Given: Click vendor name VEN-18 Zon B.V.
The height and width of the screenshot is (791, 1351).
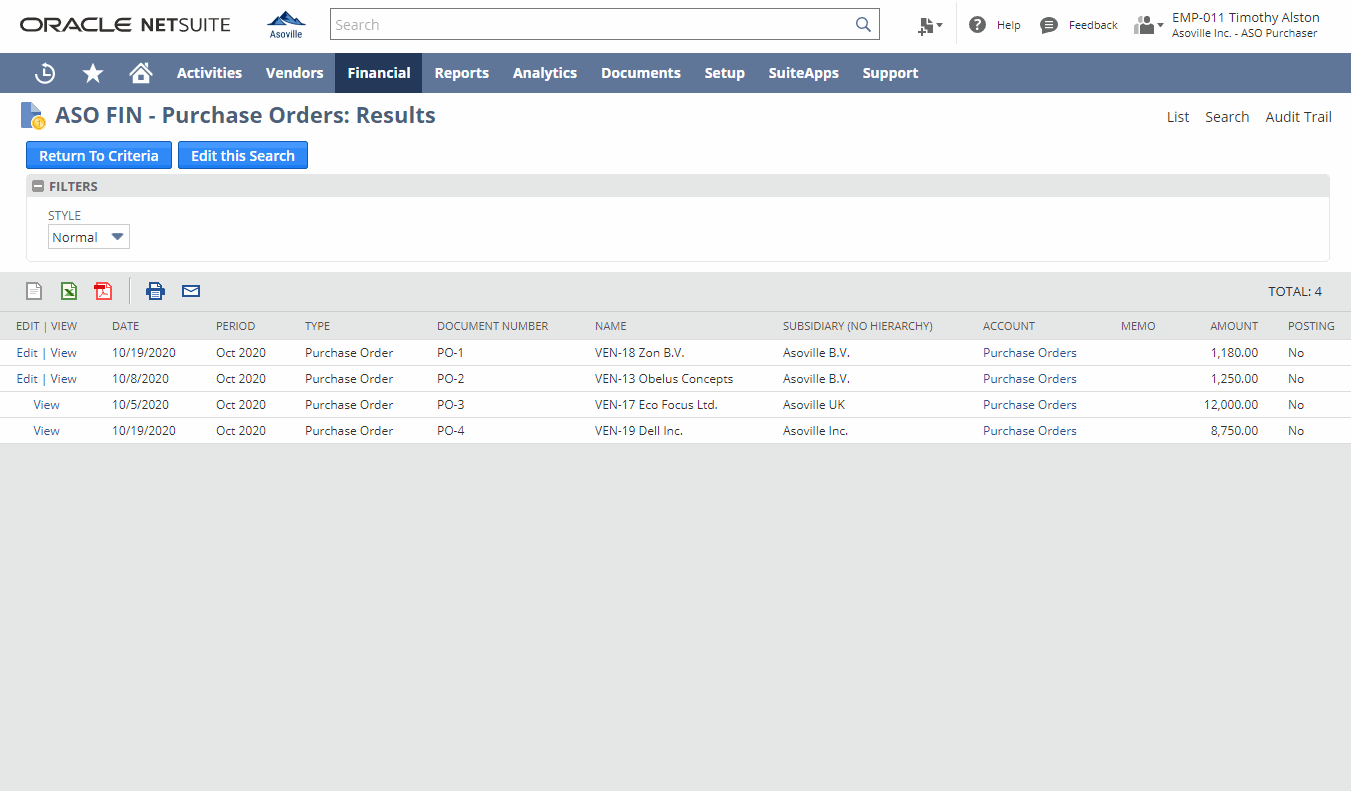Looking at the screenshot, I should pos(640,353).
